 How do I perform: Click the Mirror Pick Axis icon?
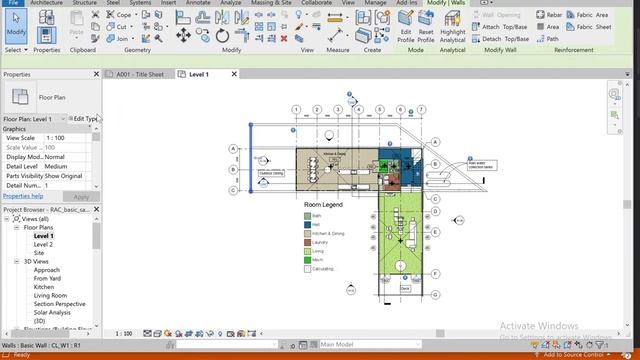(x=222, y=18)
